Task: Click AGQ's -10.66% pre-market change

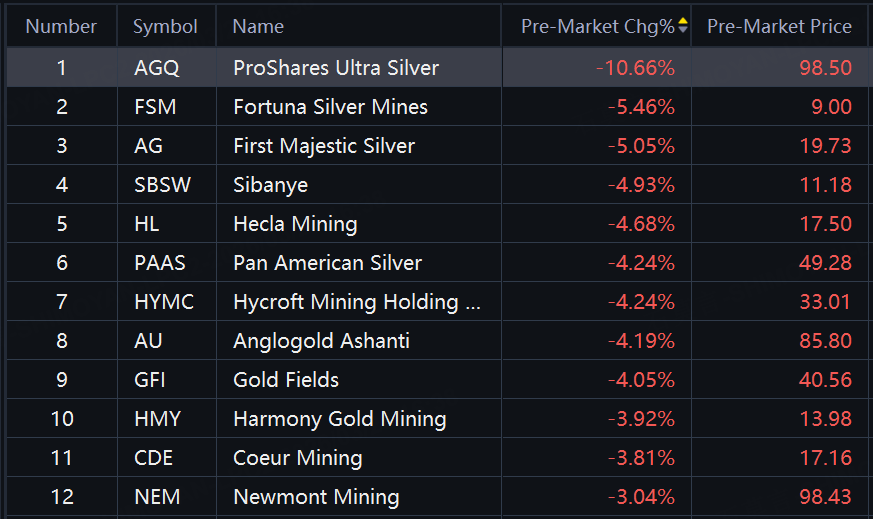Action: click(x=635, y=68)
